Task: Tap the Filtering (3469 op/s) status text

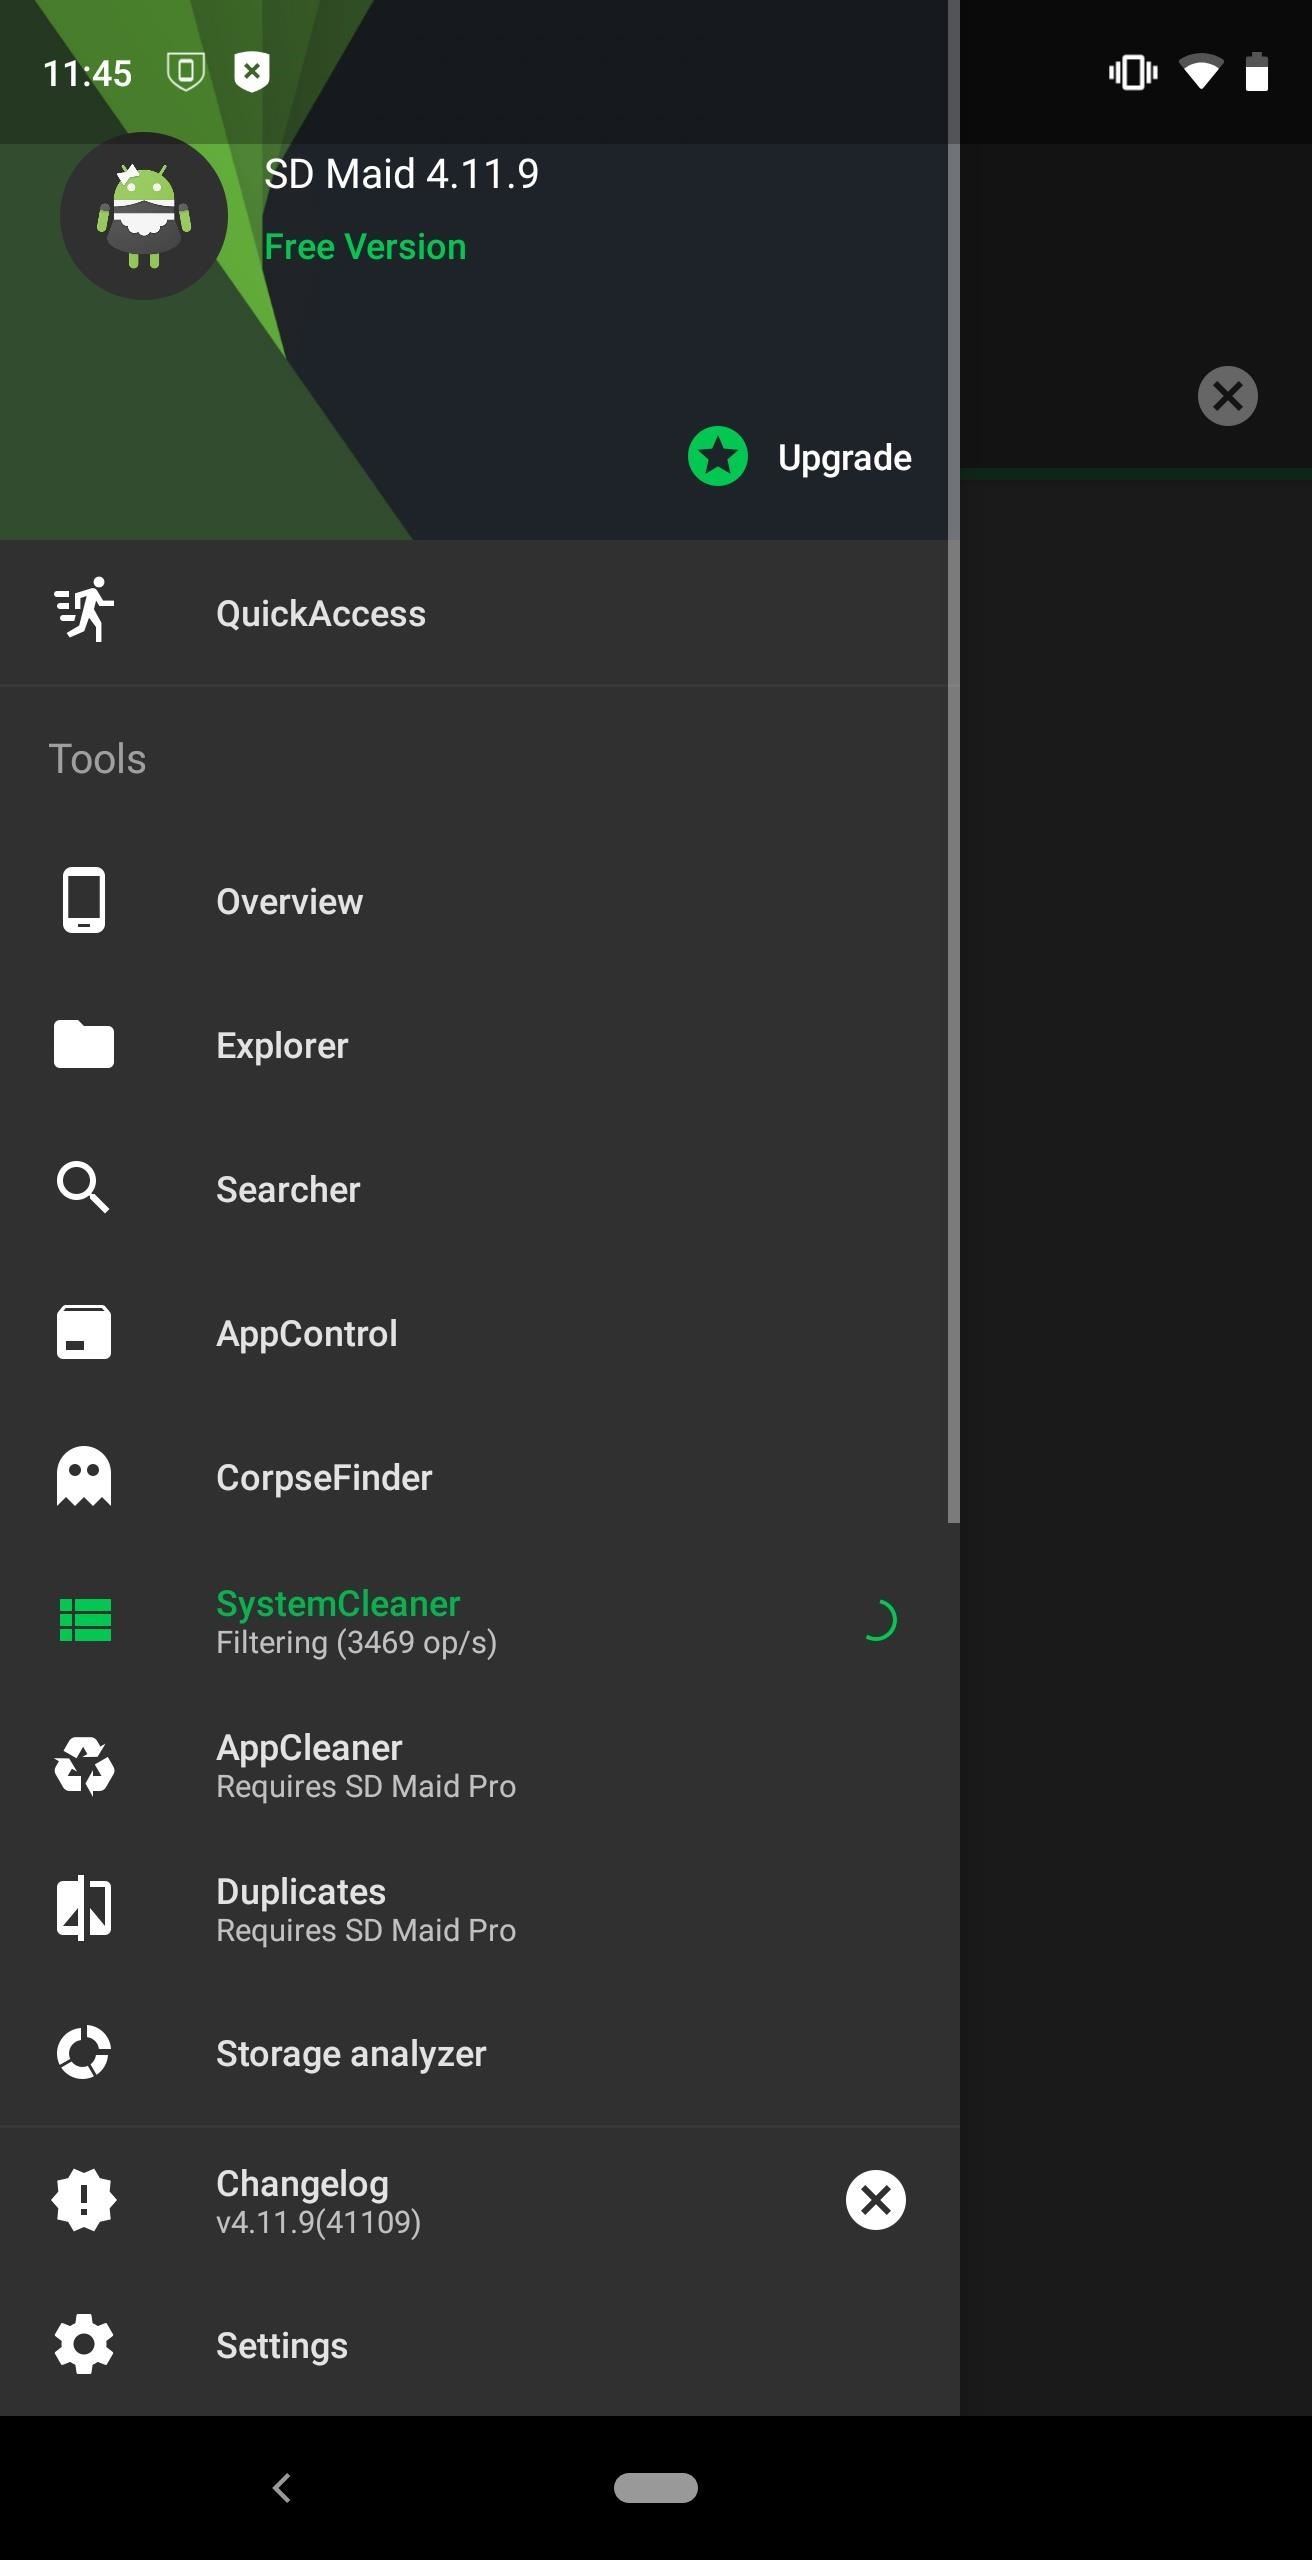Action: (356, 1643)
